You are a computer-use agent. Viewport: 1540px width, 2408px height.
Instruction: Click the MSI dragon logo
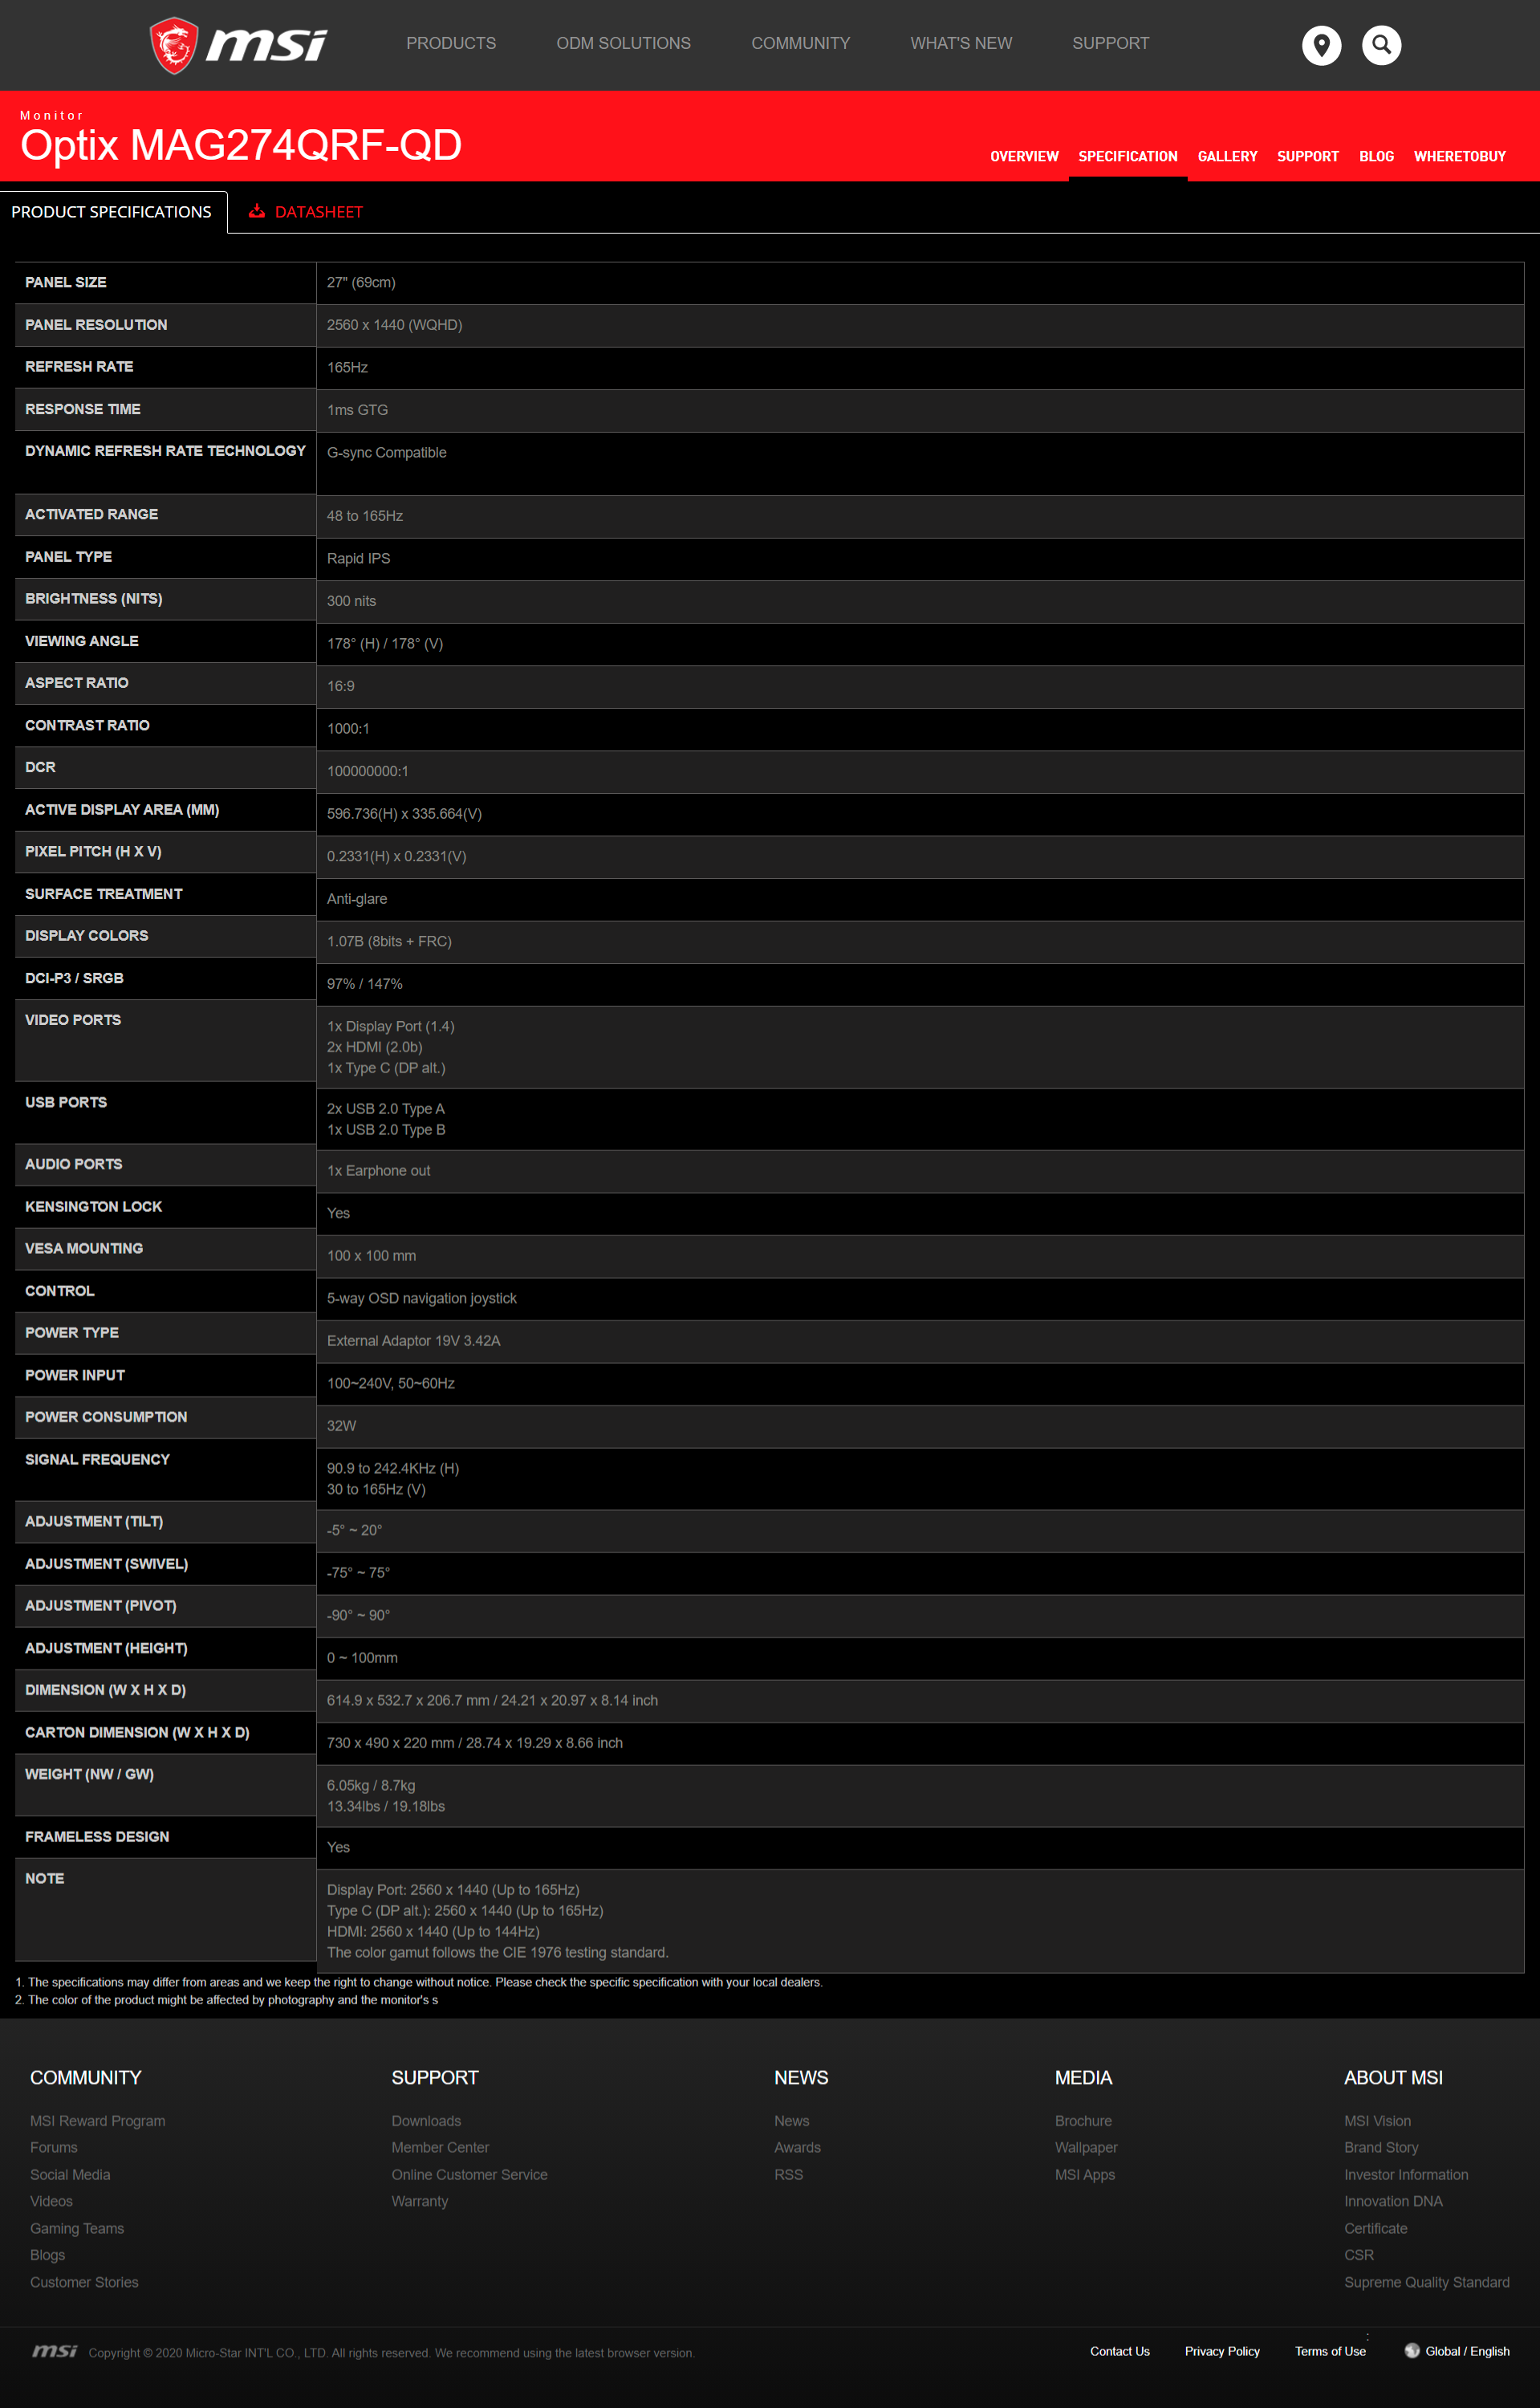click(238, 45)
